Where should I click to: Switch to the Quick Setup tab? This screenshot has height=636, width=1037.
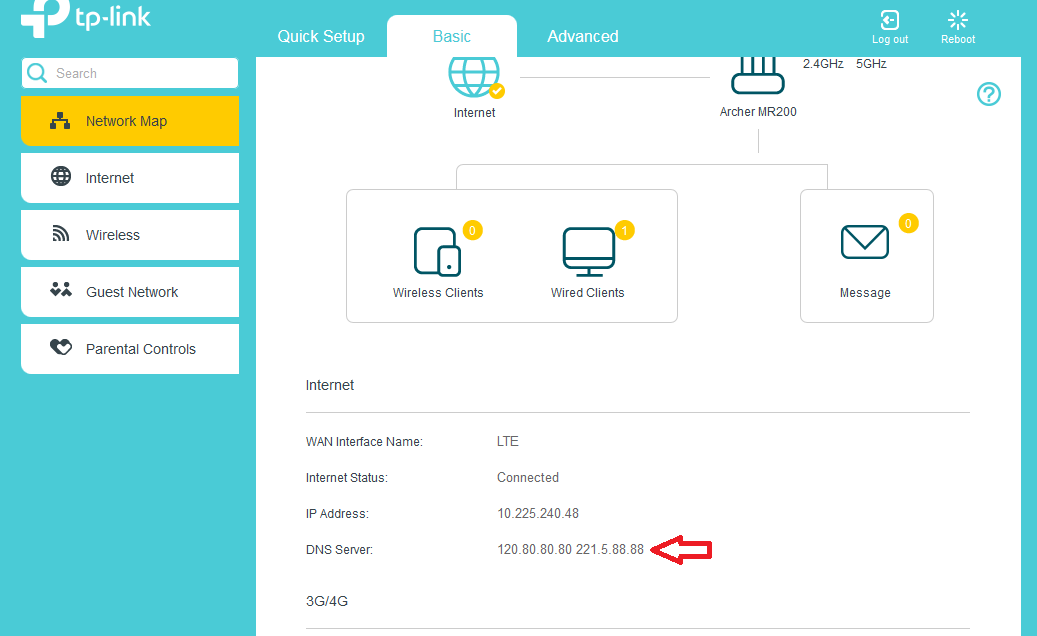321,36
